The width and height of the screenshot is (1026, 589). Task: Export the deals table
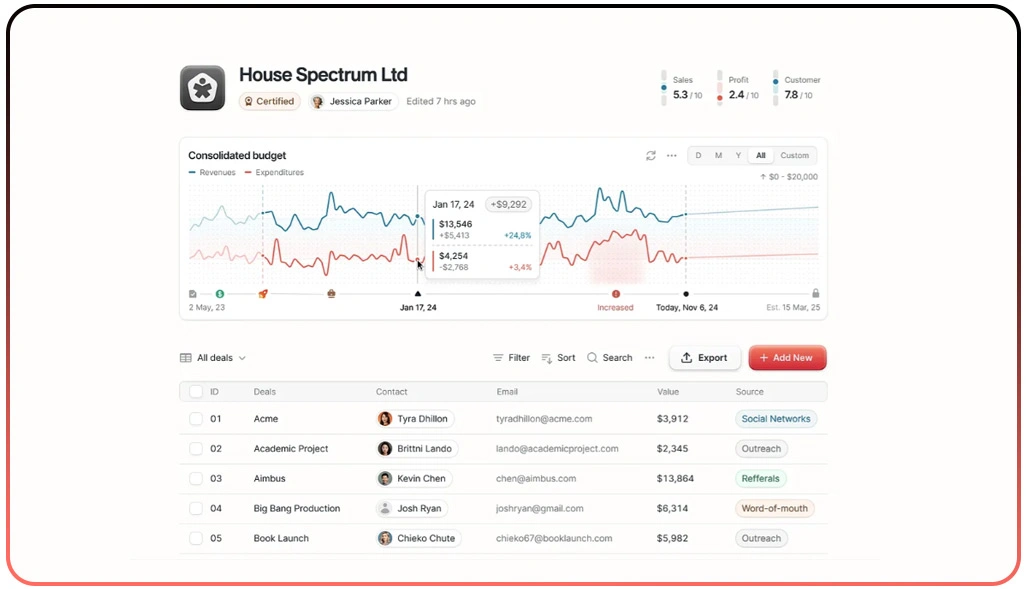(704, 357)
